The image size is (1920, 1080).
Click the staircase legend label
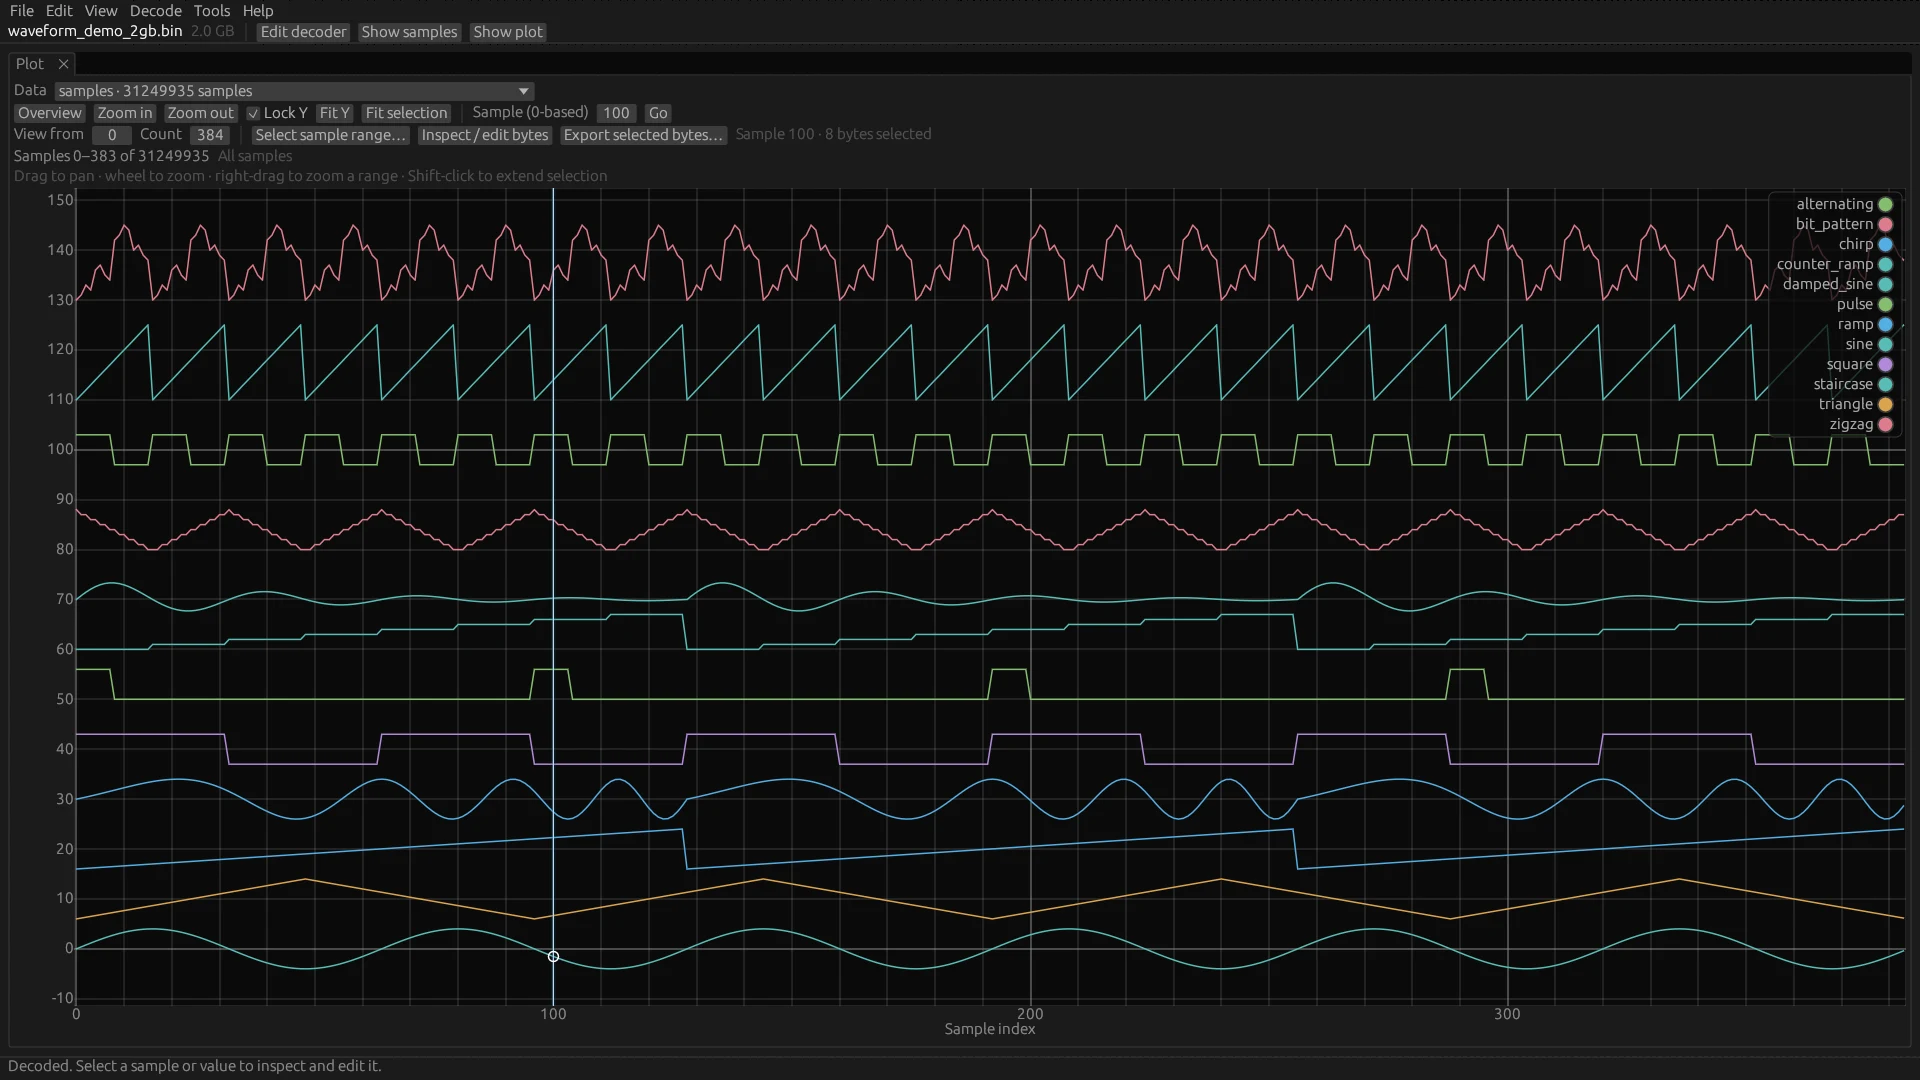click(x=1843, y=384)
